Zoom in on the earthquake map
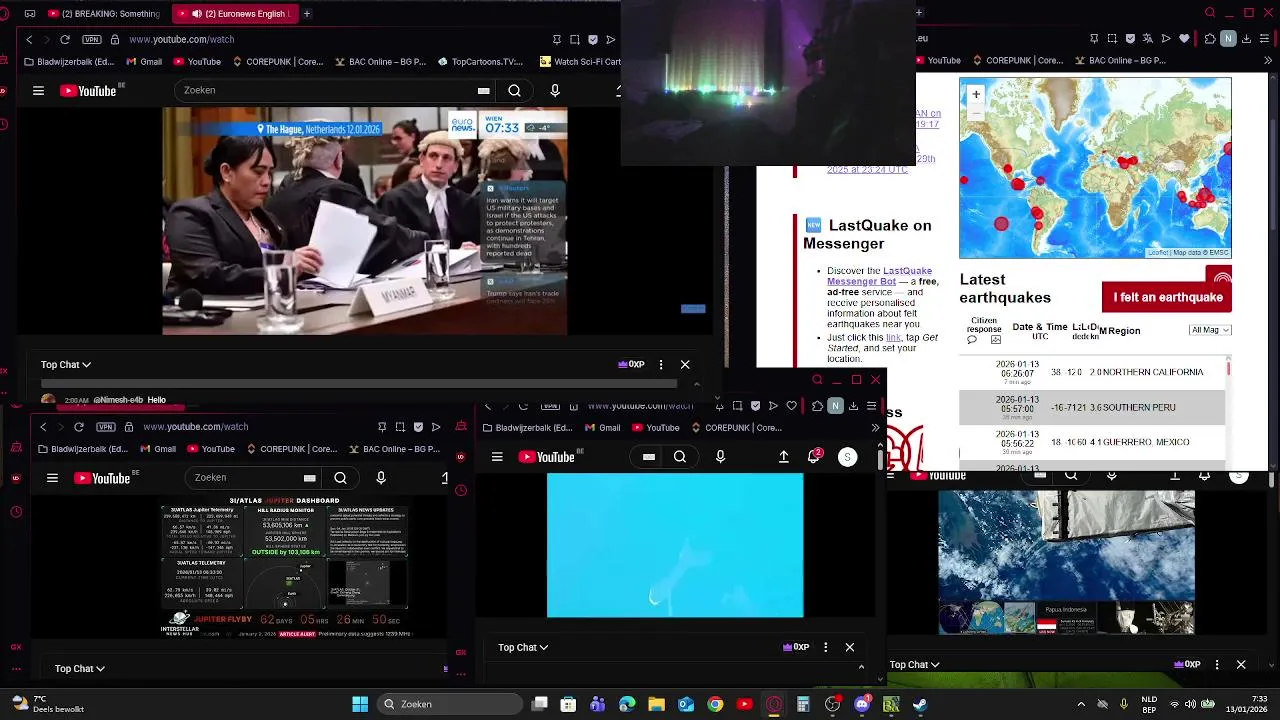Viewport: 1280px width, 720px height. [976, 94]
